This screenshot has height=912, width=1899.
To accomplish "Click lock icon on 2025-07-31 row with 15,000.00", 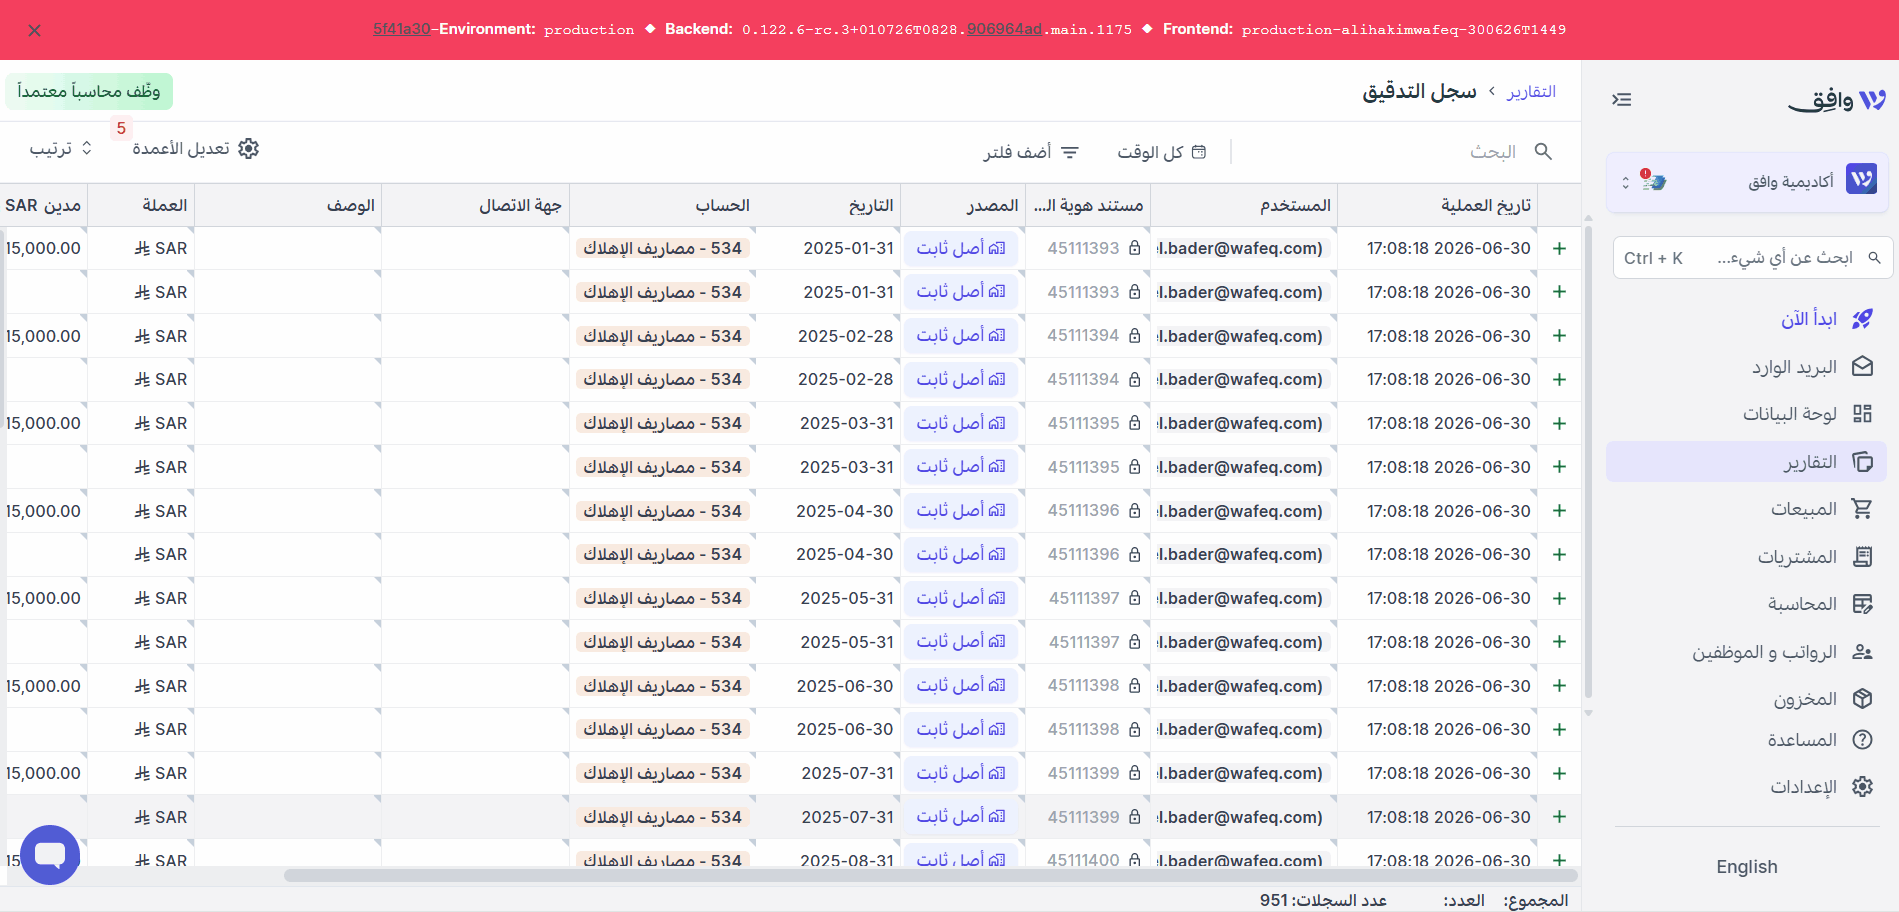I will 1134,773.
